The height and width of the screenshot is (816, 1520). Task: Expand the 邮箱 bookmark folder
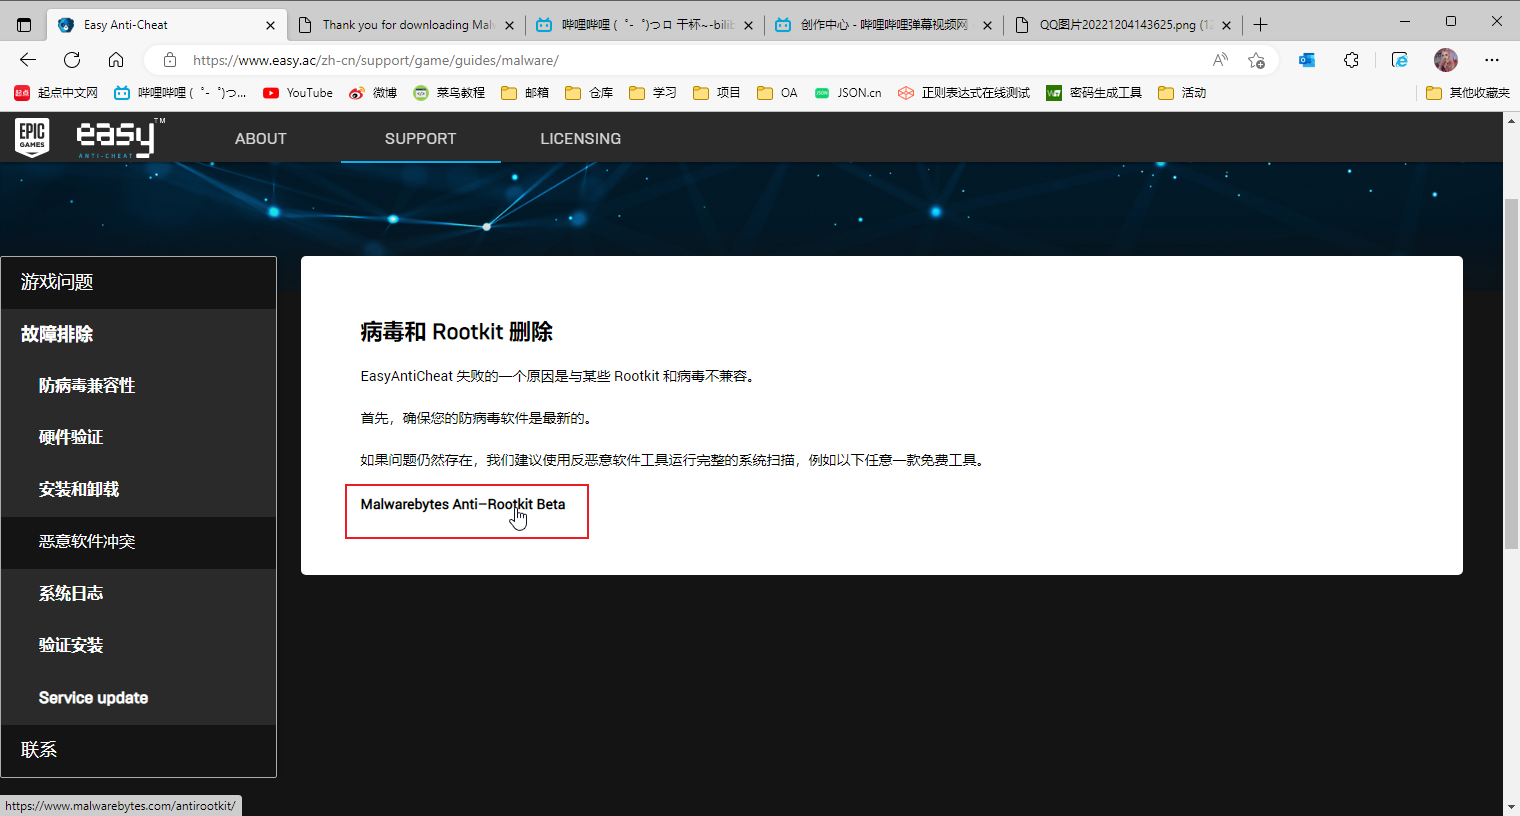click(x=525, y=93)
